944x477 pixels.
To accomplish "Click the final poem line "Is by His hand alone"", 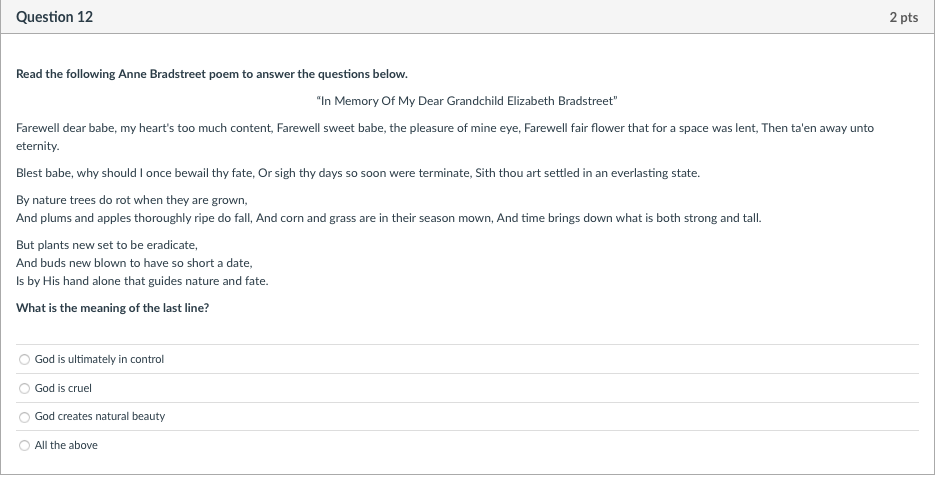I will coord(143,281).
